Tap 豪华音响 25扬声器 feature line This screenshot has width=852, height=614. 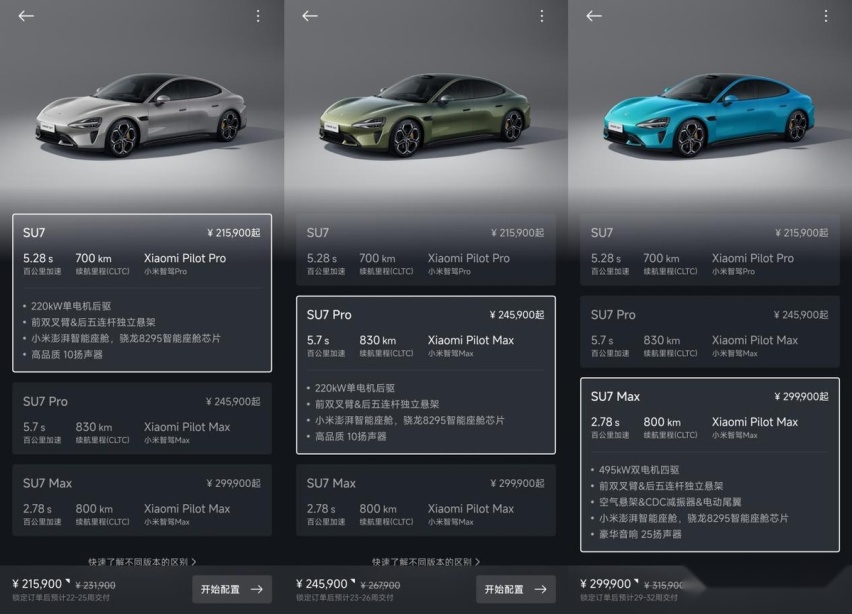[x=640, y=535]
